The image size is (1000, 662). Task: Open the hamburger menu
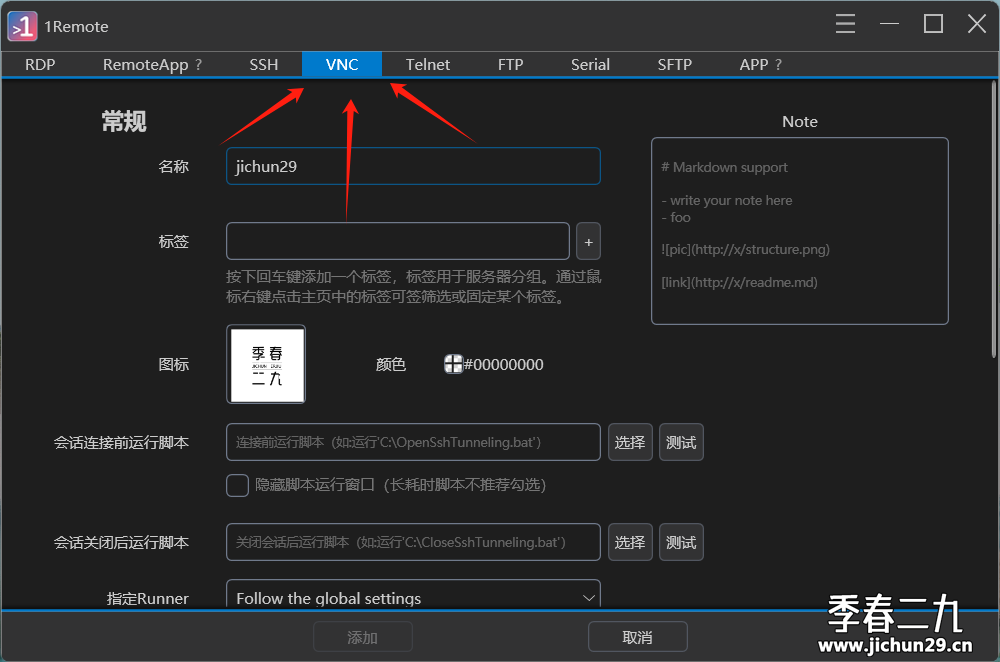tap(845, 25)
